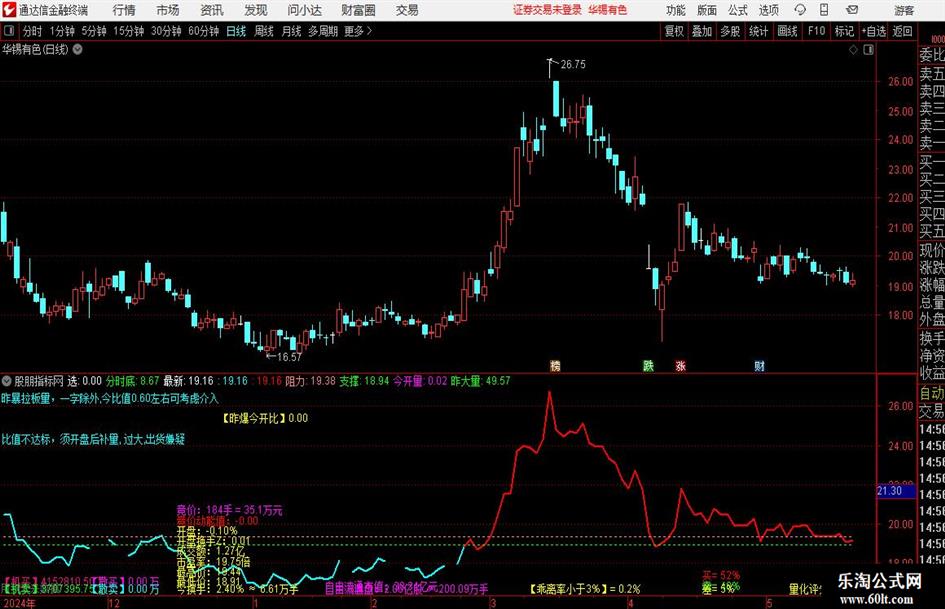Switch to 周线 weekly period tab
Image resolution: width=945 pixels, height=609 pixels.
tap(263, 31)
